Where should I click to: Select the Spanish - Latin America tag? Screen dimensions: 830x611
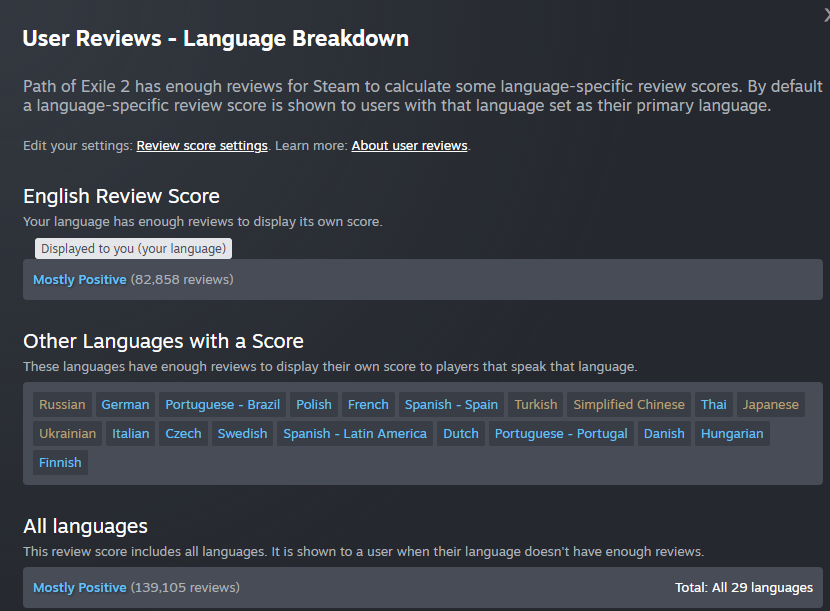tap(355, 434)
